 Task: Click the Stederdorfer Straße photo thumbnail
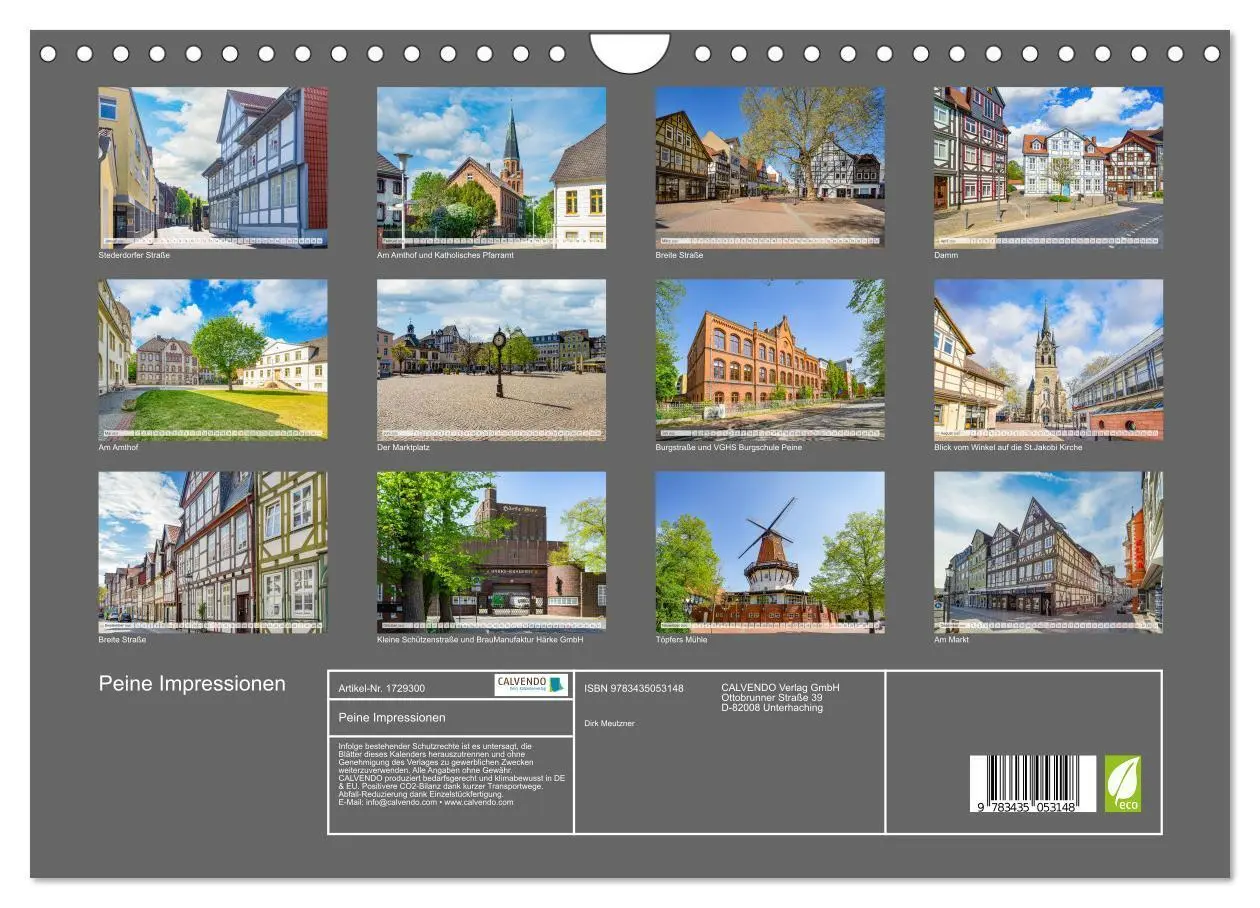[213, 167]
